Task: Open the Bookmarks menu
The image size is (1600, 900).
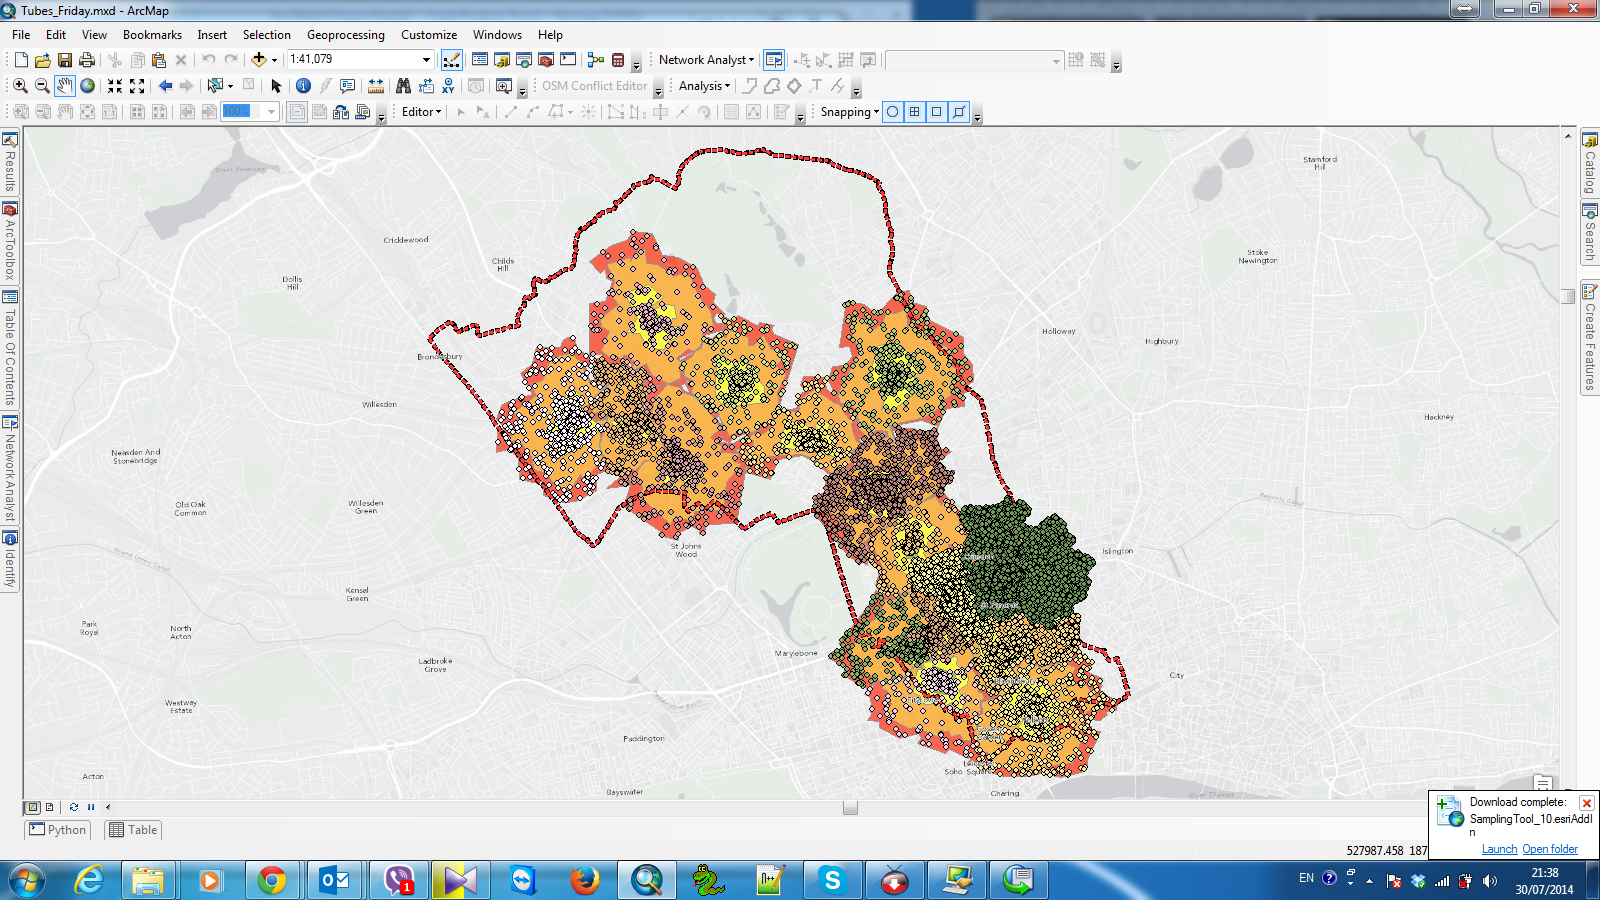Action: pos(152,35)
